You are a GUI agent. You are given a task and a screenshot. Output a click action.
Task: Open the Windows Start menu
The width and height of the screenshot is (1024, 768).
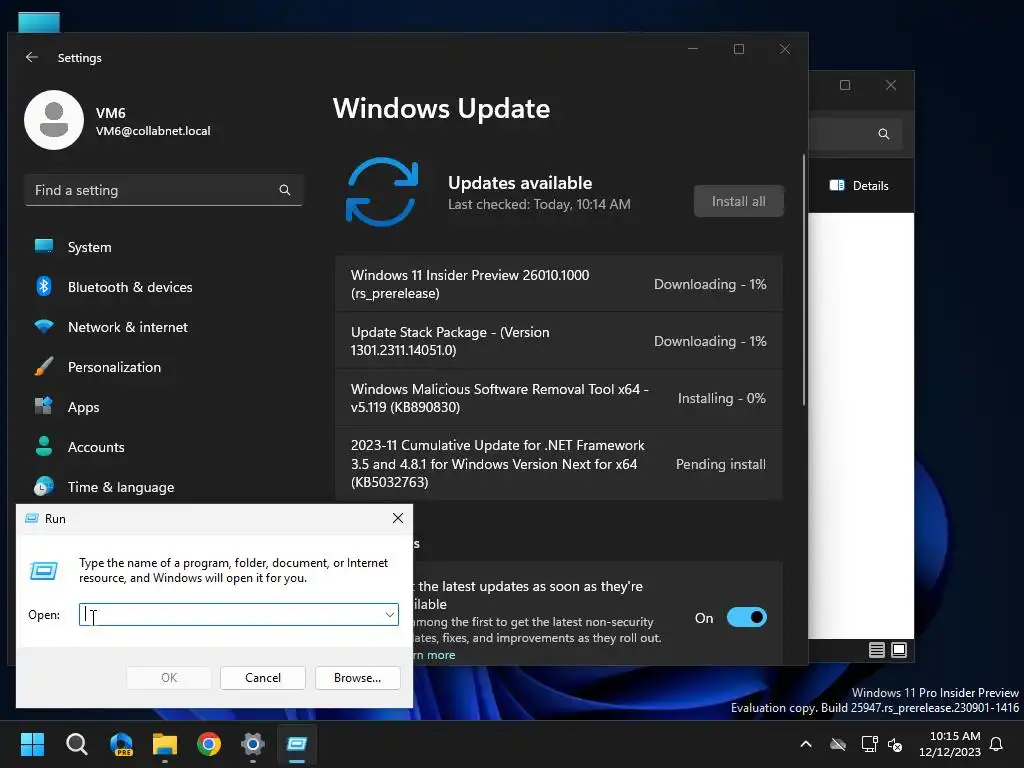[32, 744]
